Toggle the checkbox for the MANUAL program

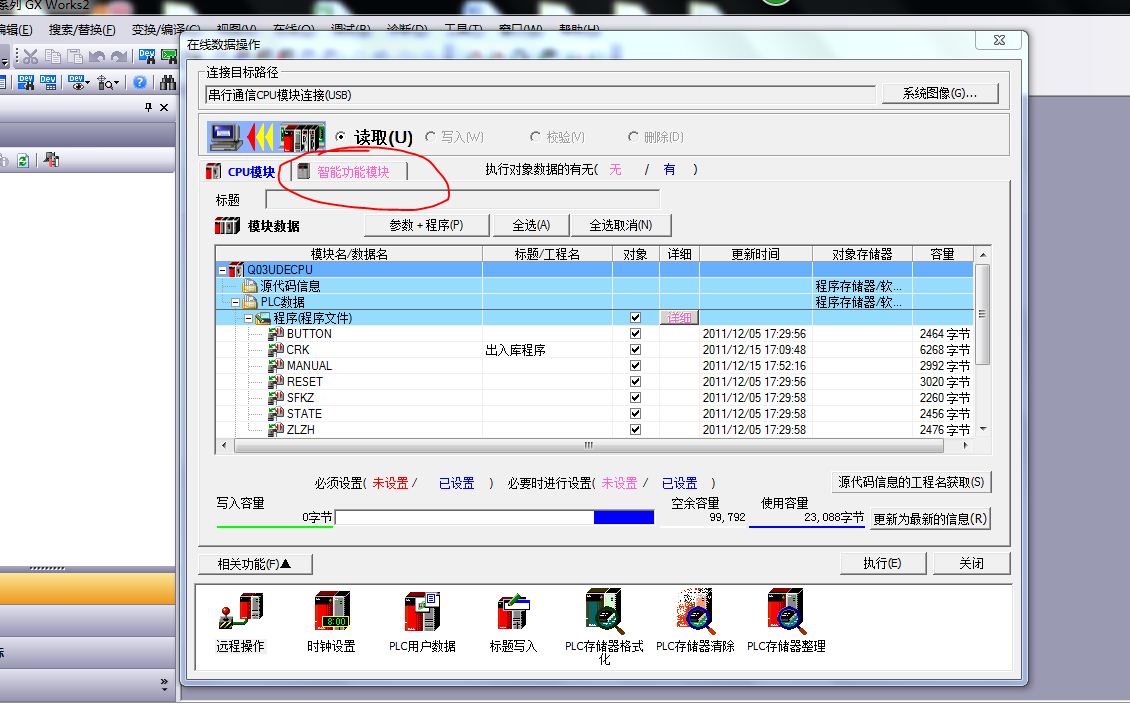point(635,366)
